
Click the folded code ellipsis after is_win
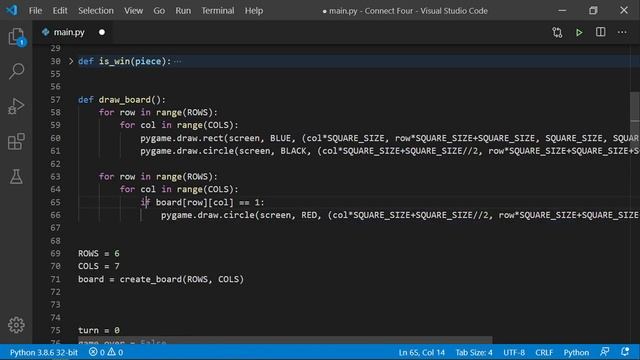[x=177, y=62]
